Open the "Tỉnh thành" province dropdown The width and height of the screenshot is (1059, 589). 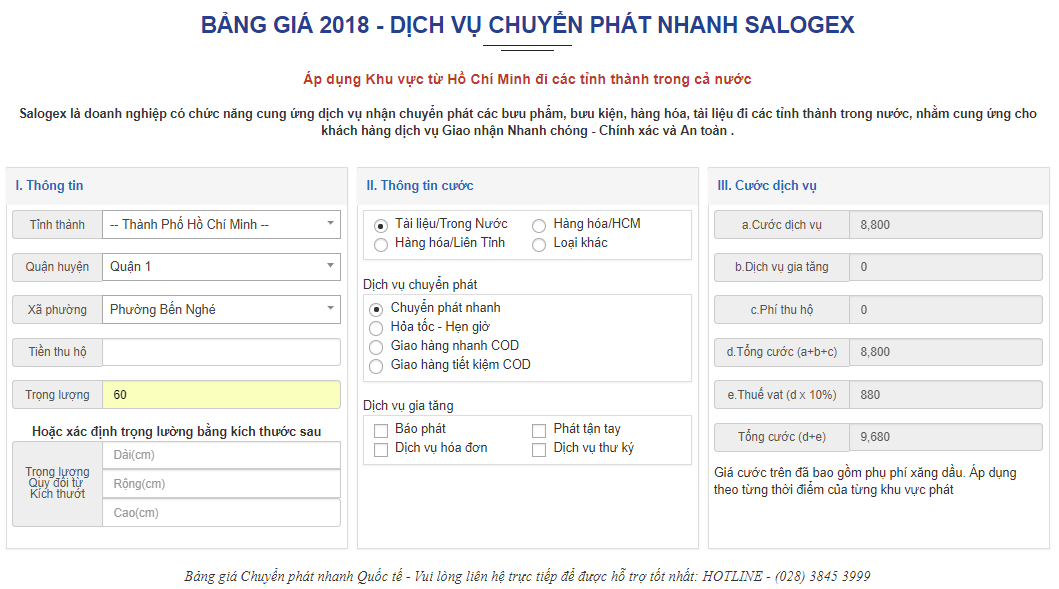point(222,225)
